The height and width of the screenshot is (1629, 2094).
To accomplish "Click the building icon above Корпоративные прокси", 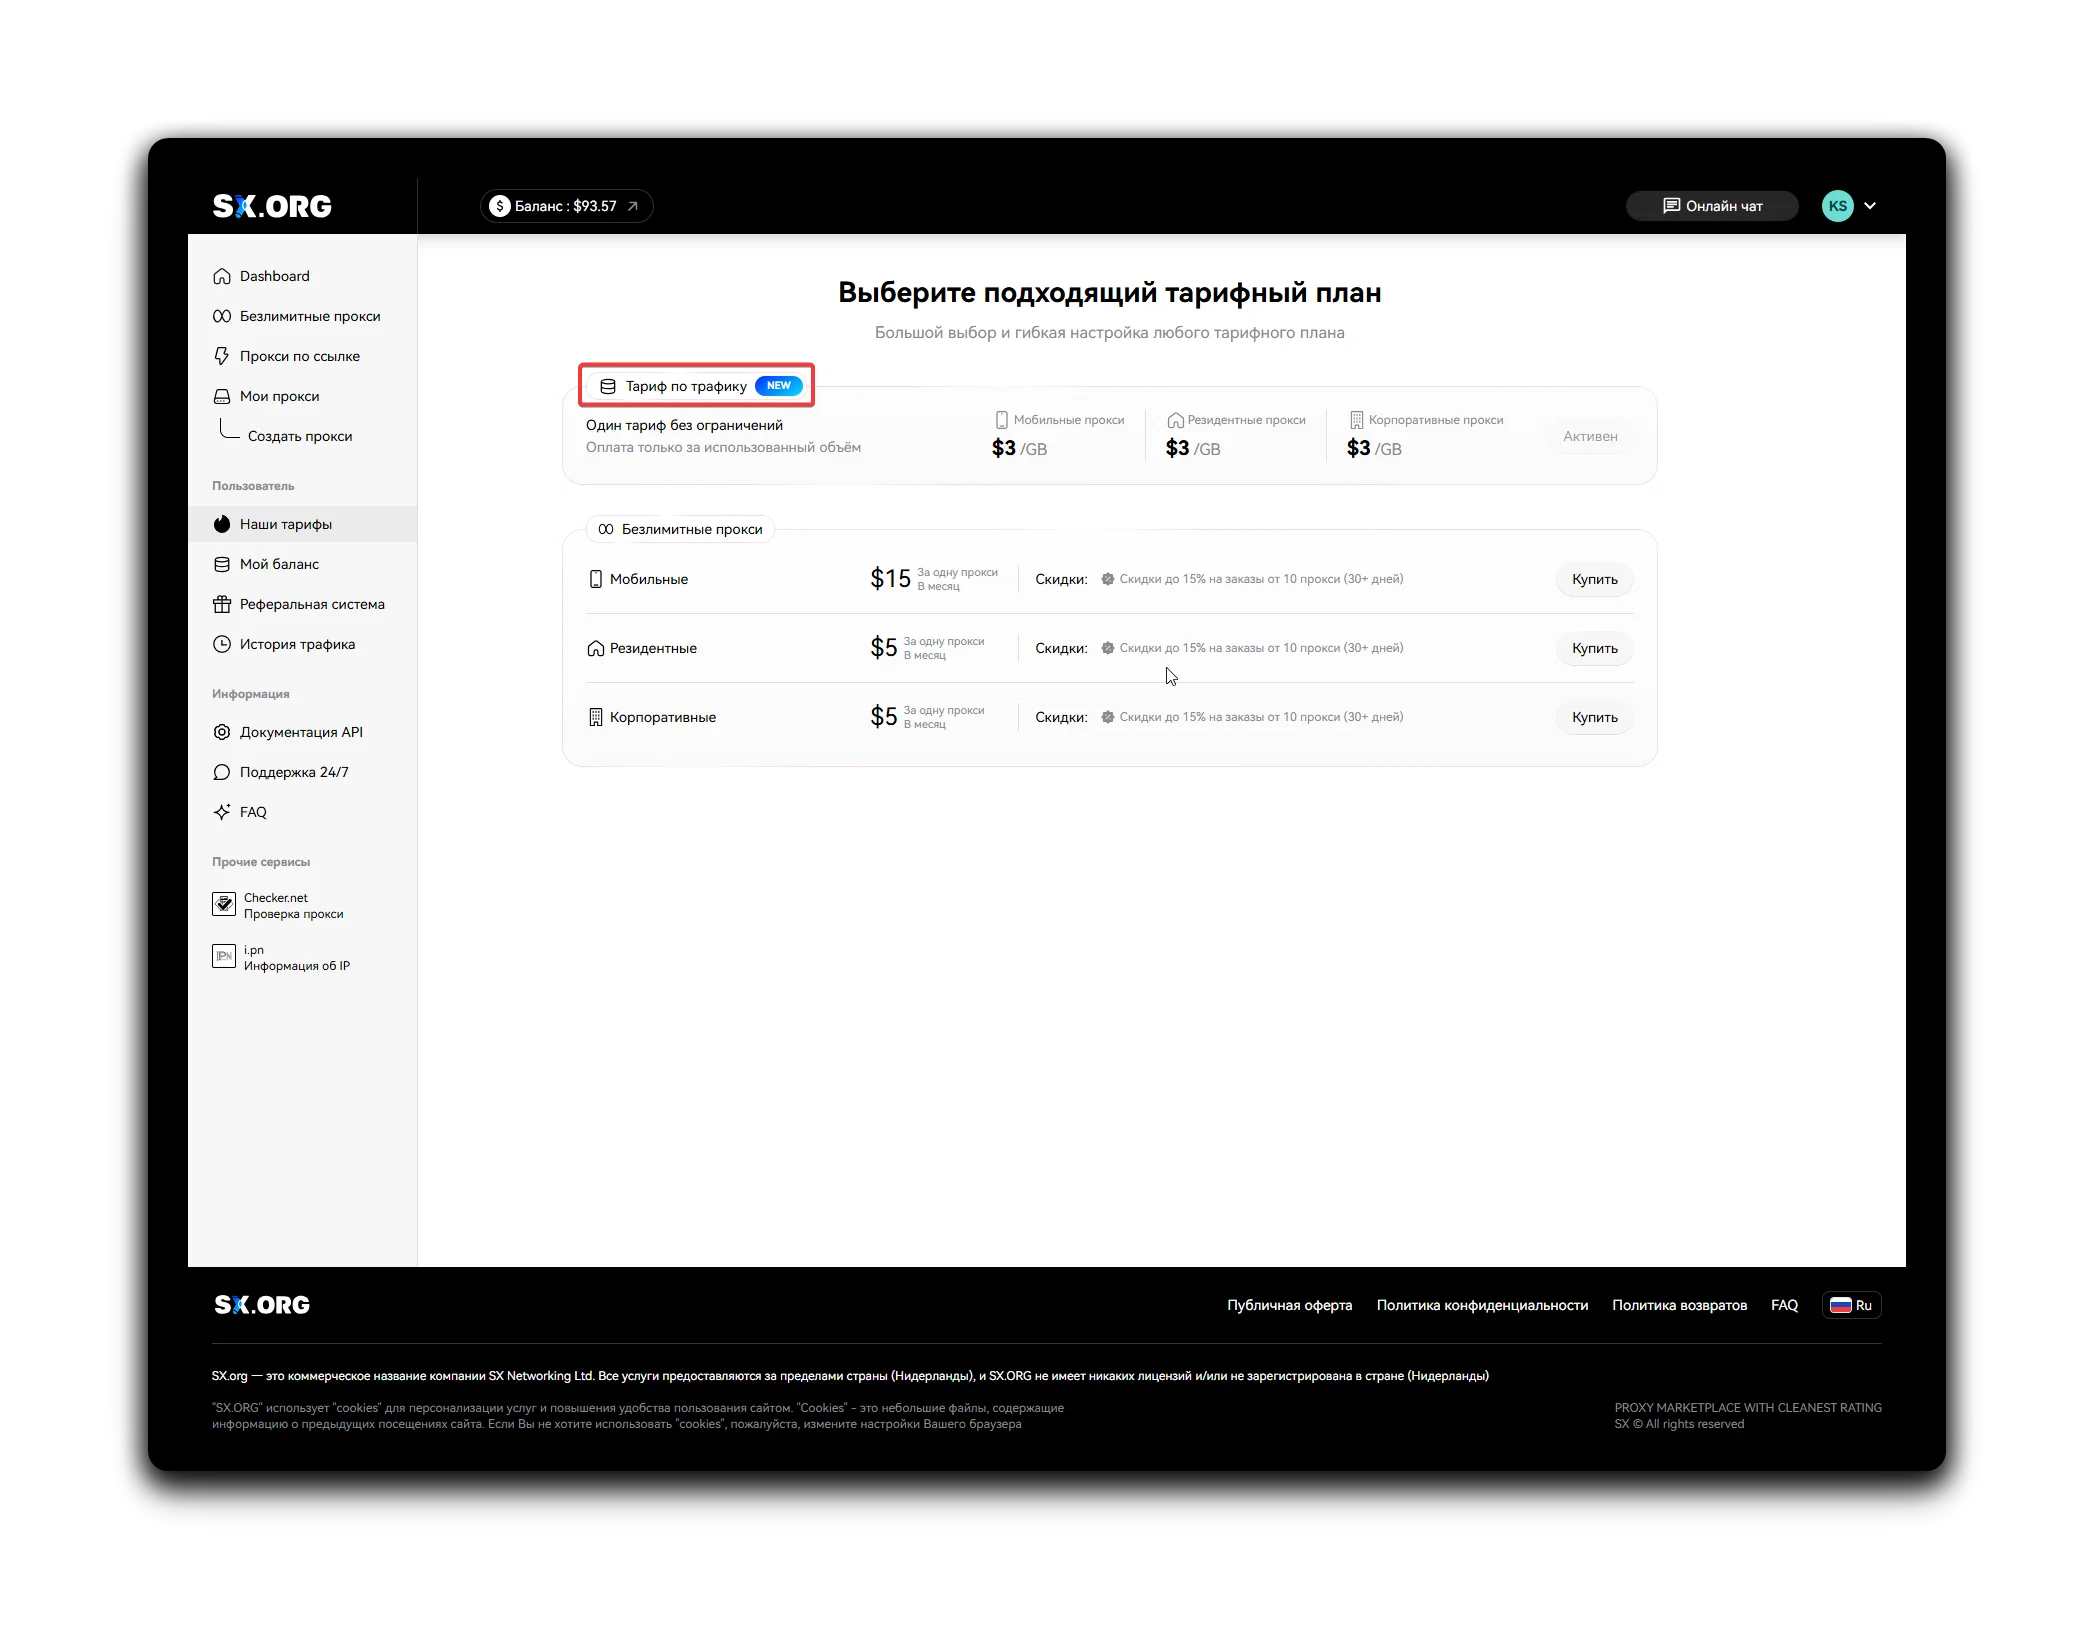I will pyautogui.click(x=1356, y=420).
